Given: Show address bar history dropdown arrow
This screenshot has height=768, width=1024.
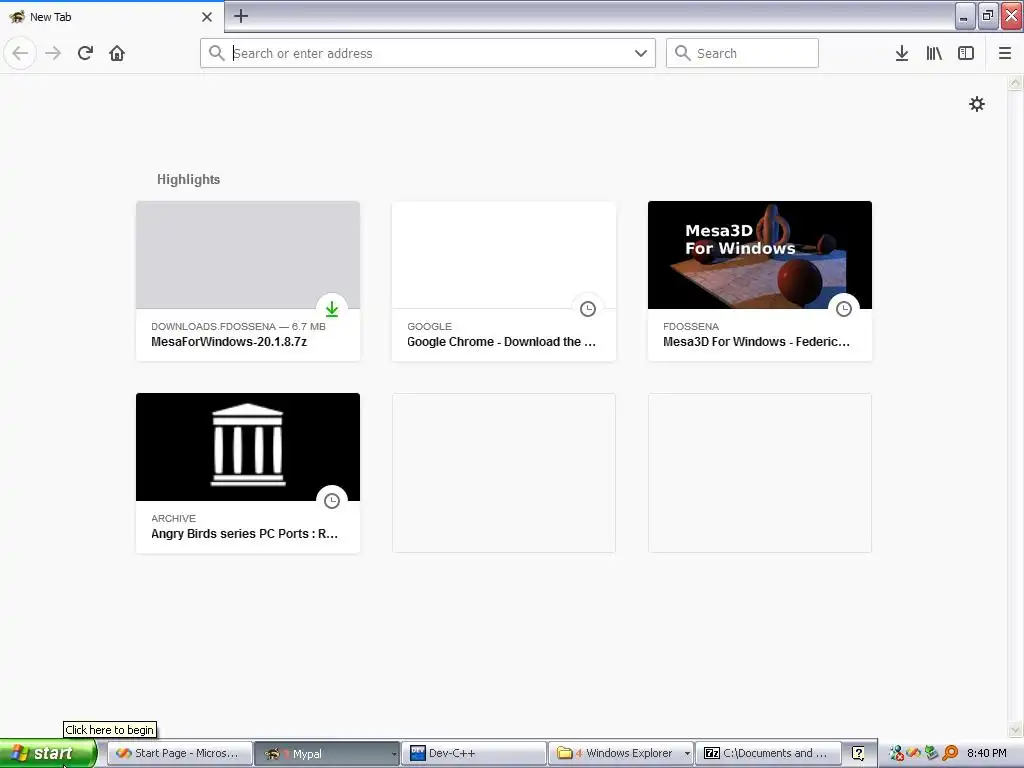Looking at the screenshot, I should (x=641, y=53).
